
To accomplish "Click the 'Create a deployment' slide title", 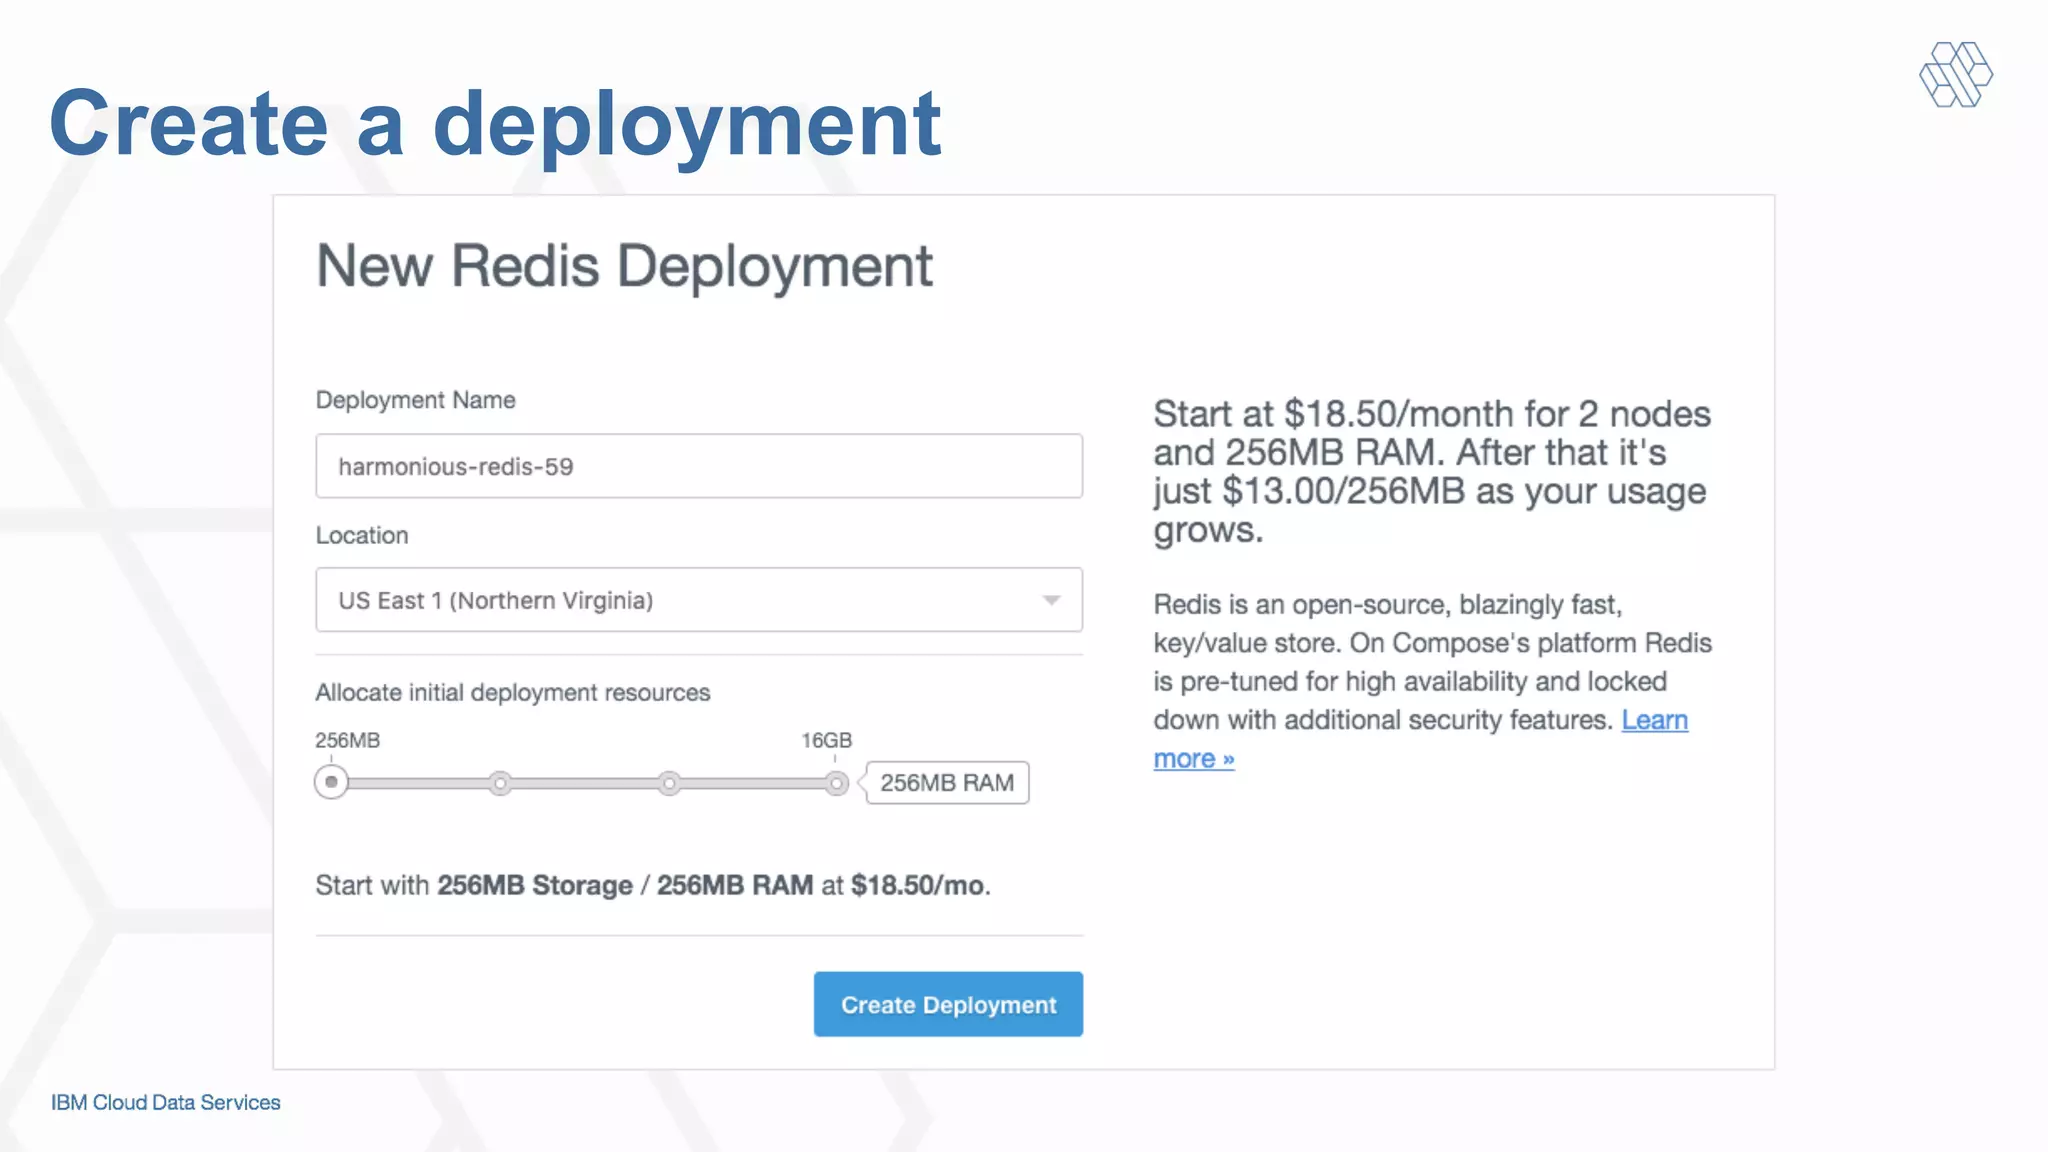I will 495,124.
